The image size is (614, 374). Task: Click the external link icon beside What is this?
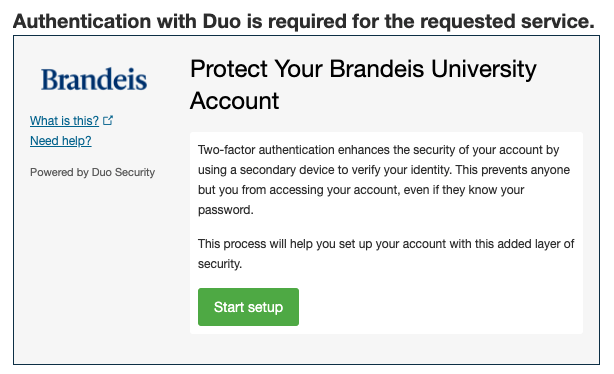click(108, 121)
